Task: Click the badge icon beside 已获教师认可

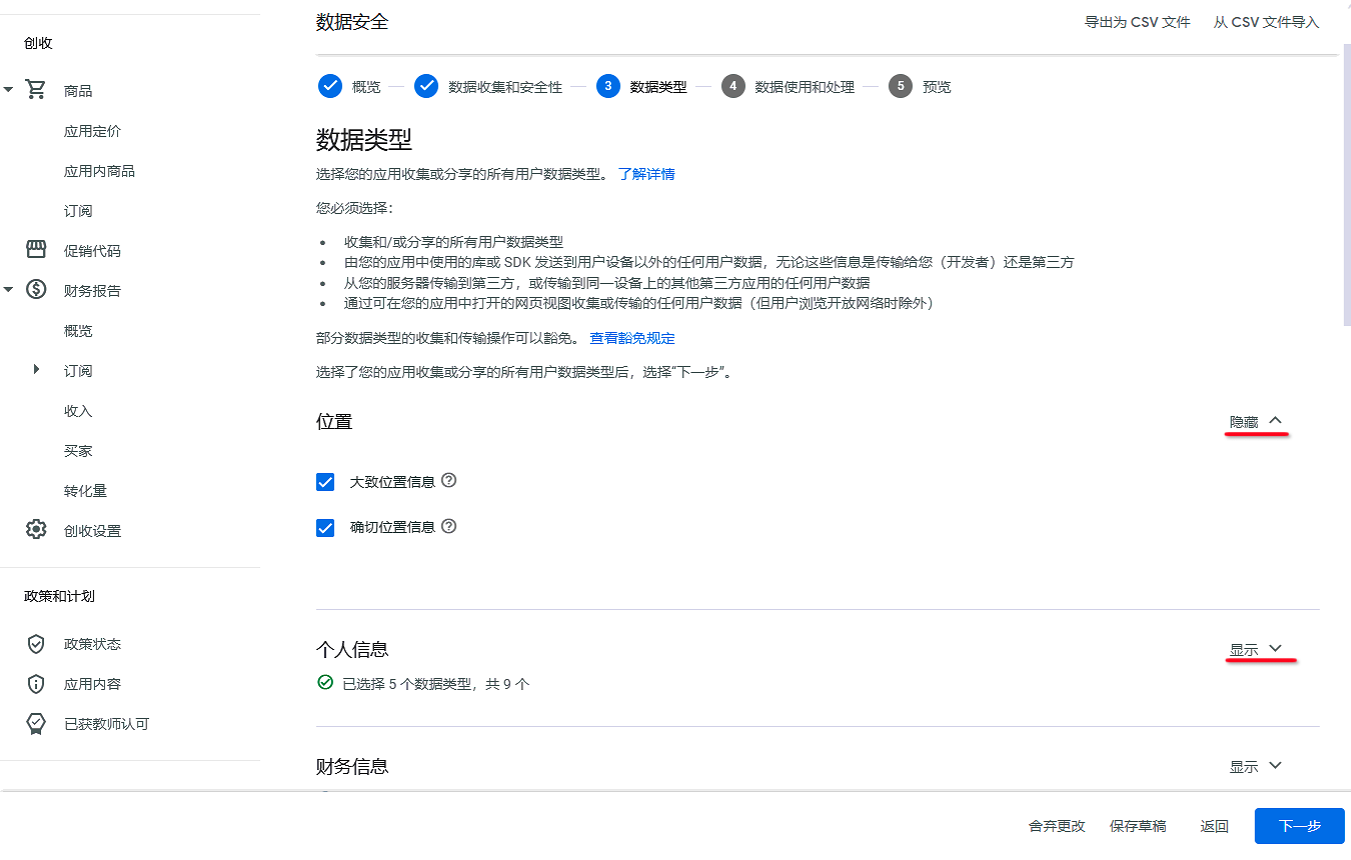Action: 36,724
